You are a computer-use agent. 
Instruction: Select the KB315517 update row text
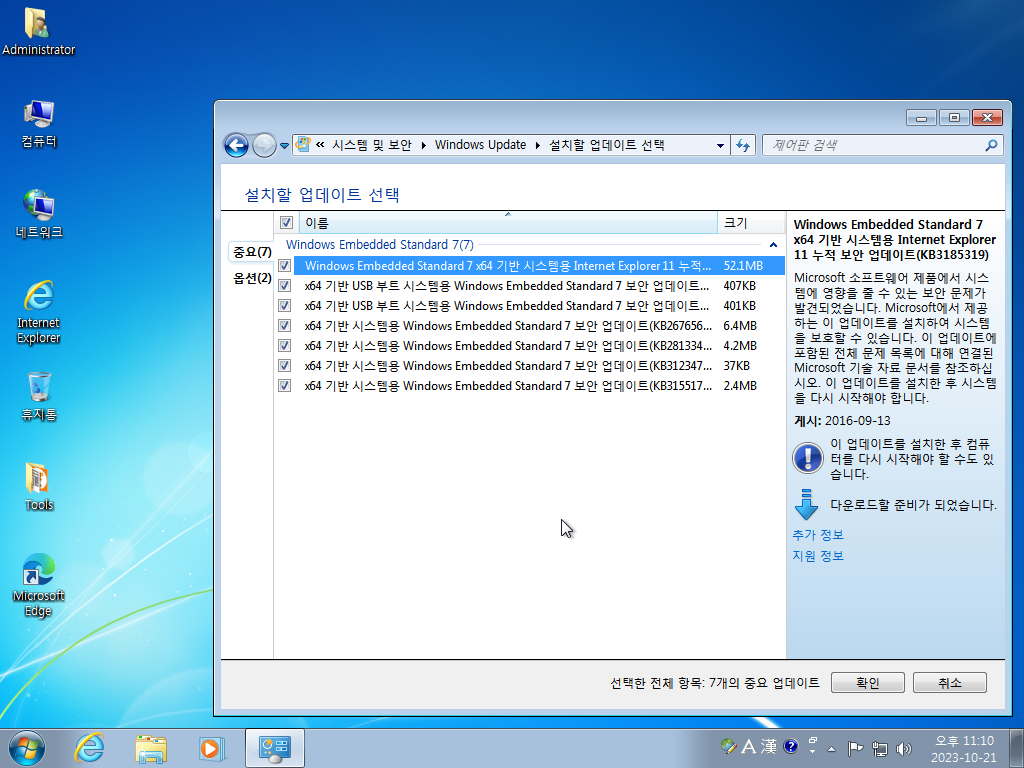click(508, 386)
